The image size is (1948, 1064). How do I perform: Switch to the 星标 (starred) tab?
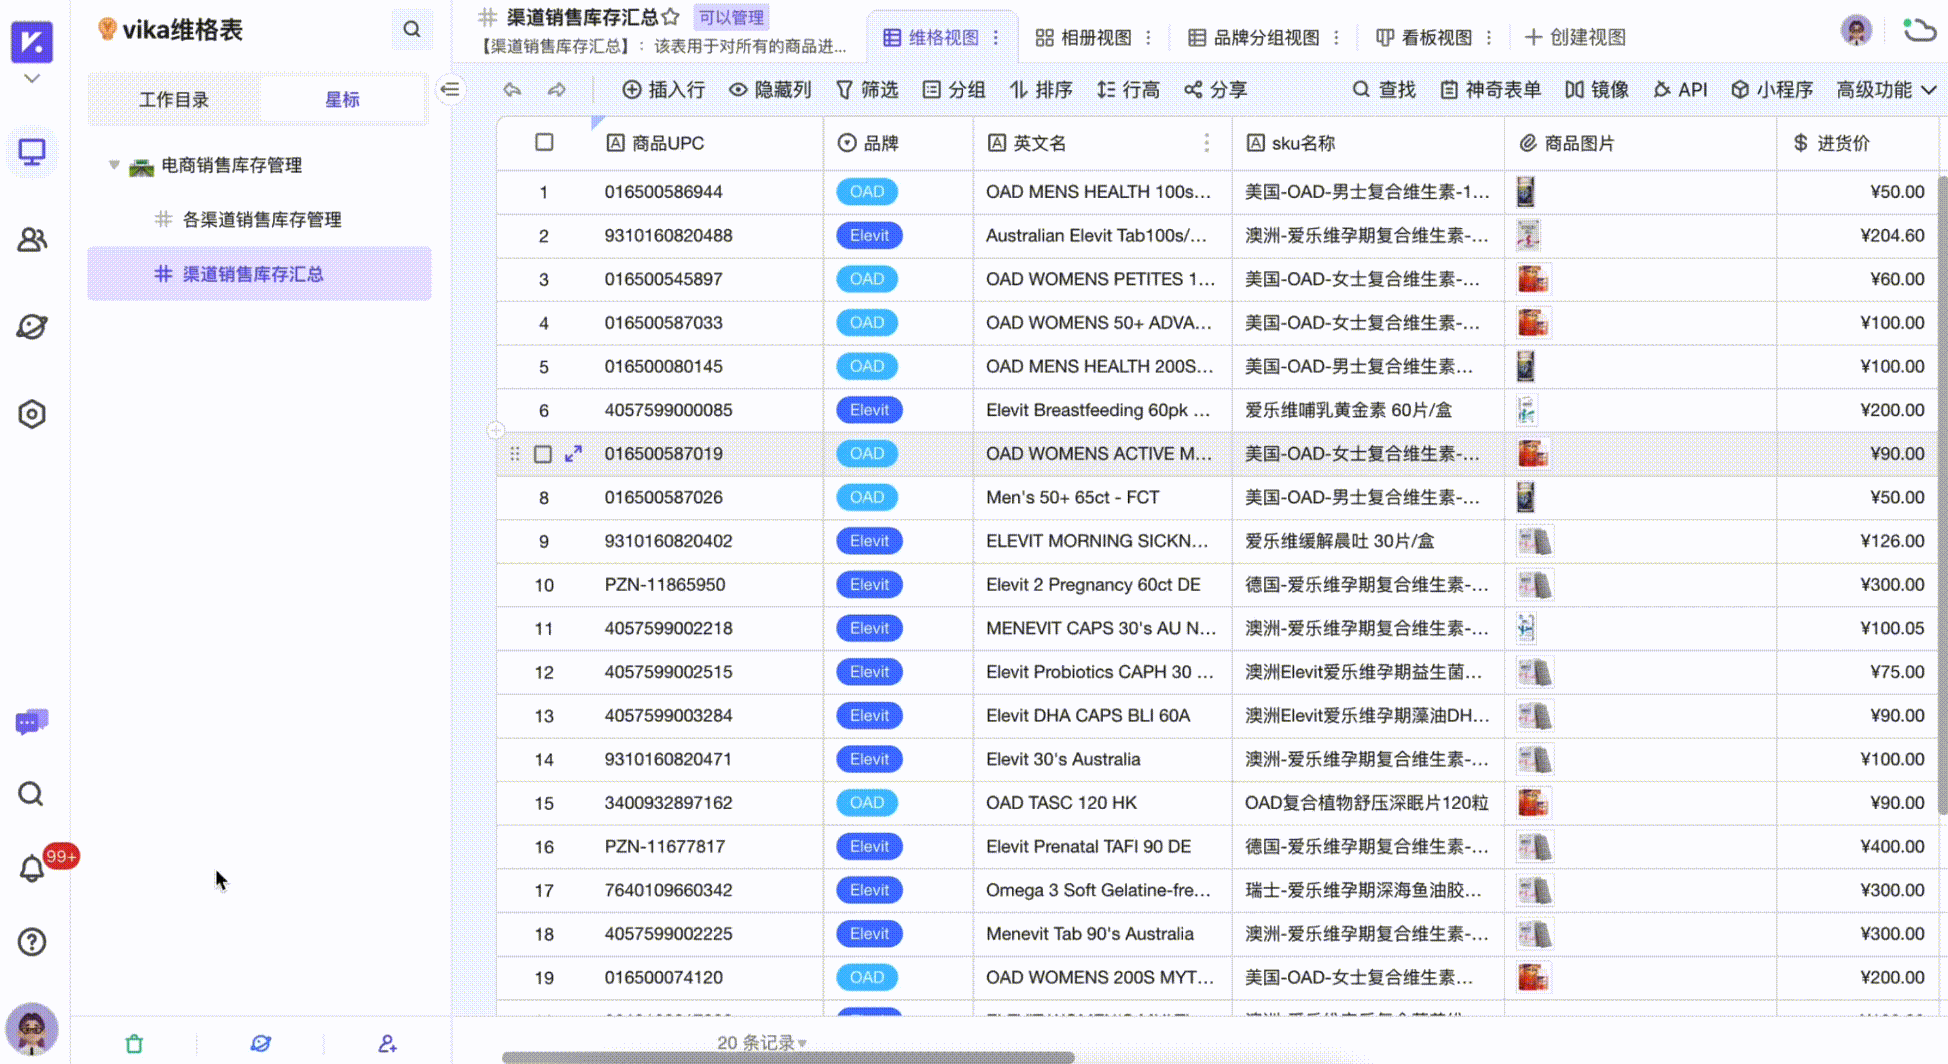click(342, 99)
